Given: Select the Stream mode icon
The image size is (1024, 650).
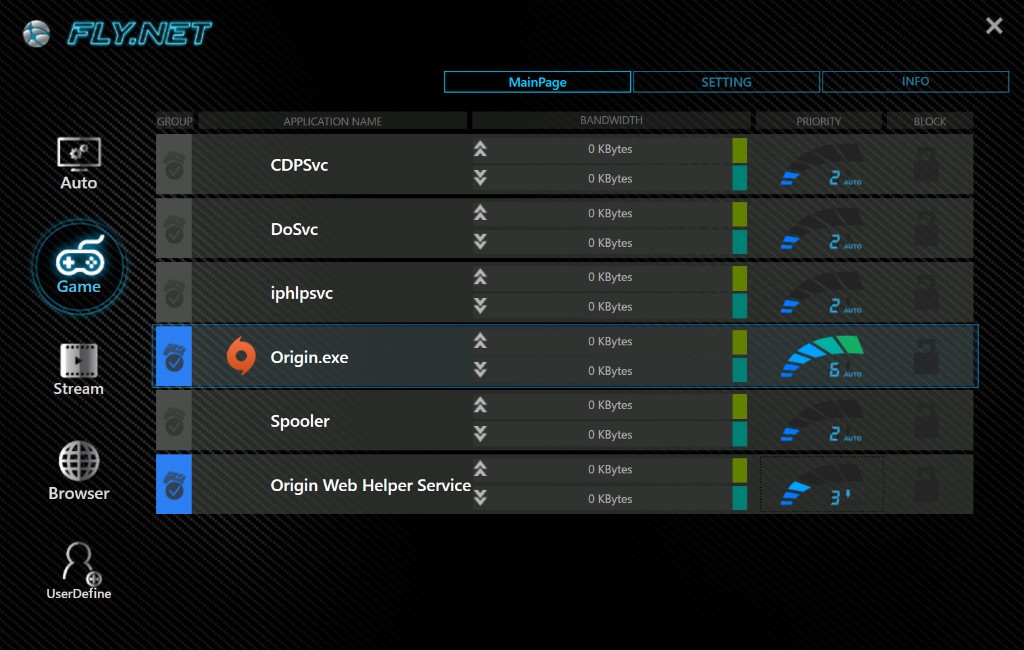Looking at the screenshot, I should [78, 370].
